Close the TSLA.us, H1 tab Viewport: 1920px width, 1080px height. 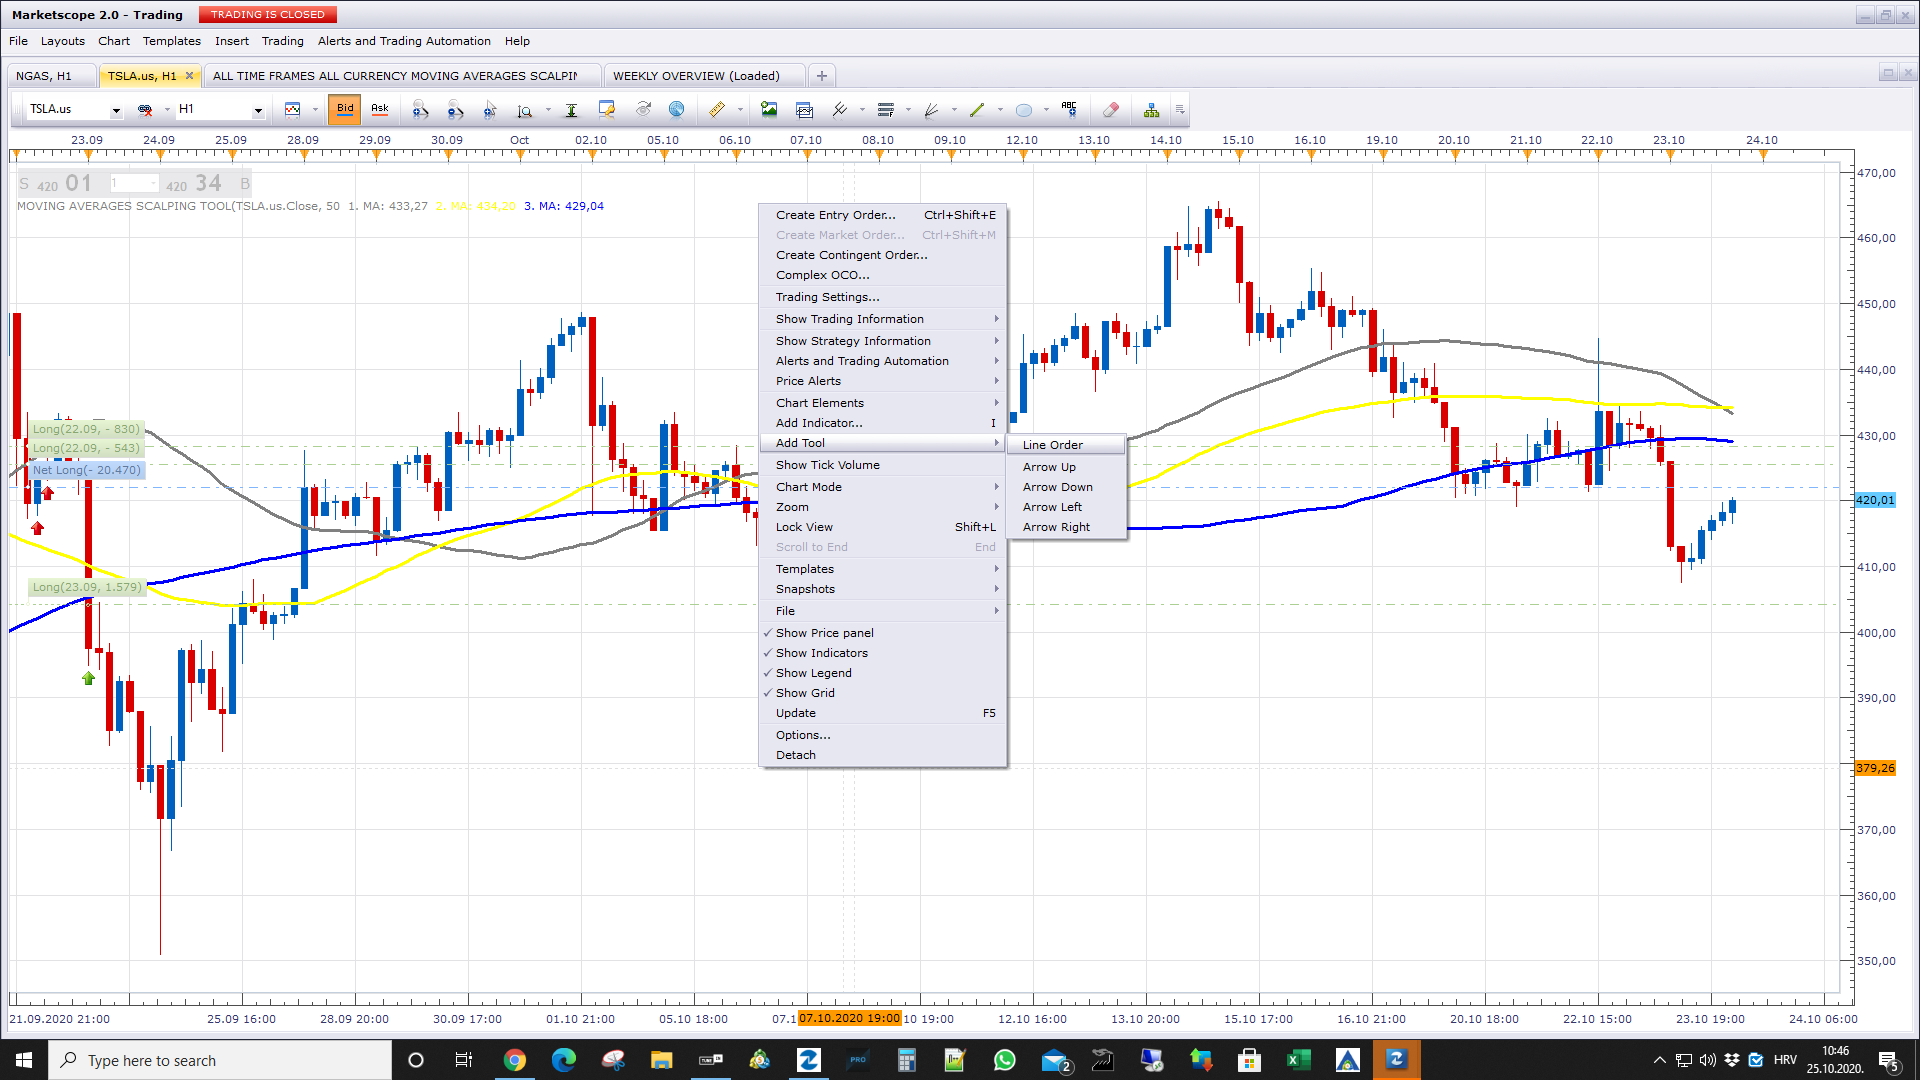[x=189, y=76]
